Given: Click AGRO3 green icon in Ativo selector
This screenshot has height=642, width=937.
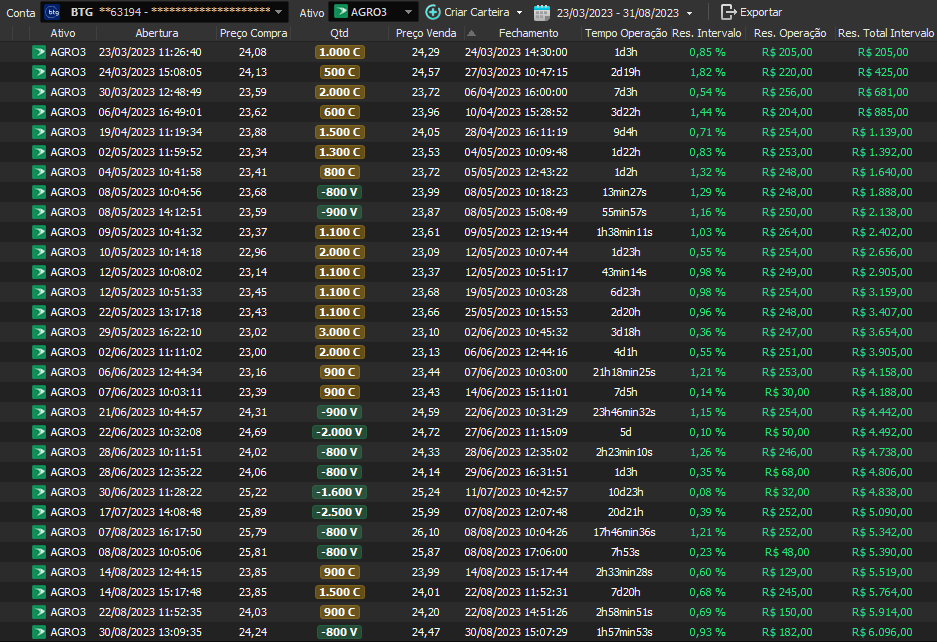Looking at the screenshot, I should (341, 12).
